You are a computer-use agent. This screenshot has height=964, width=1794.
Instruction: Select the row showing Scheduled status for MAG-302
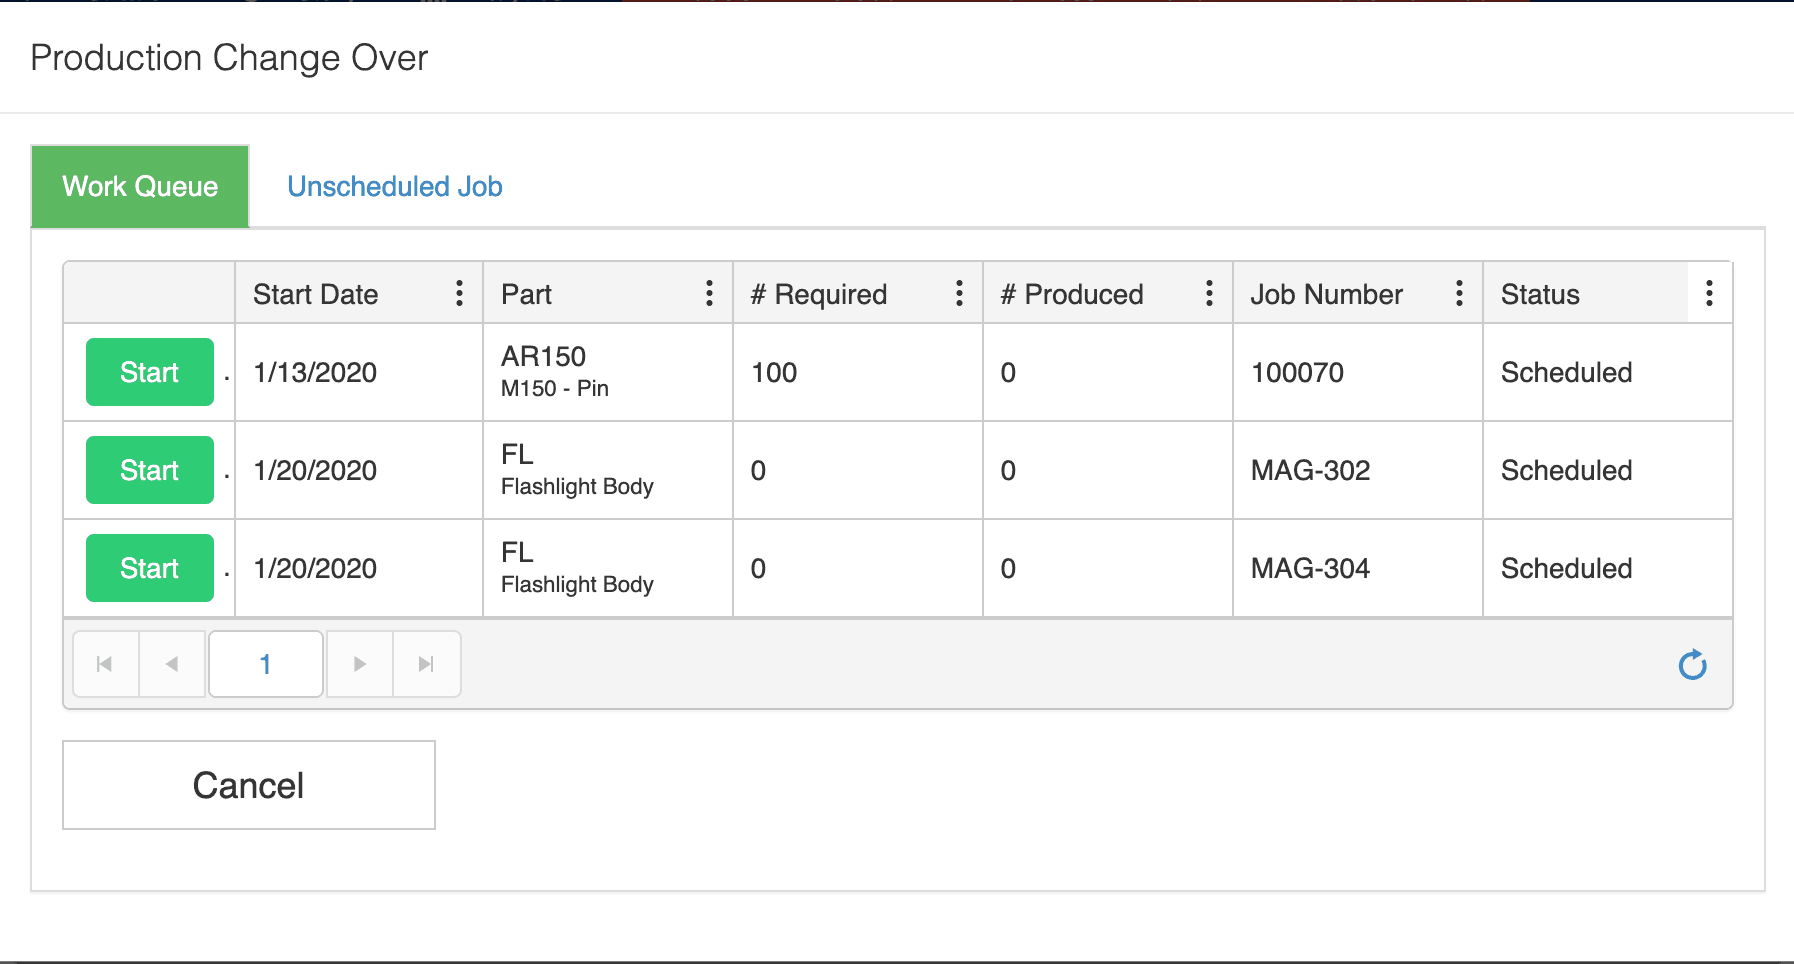[x=1565, y=470]
